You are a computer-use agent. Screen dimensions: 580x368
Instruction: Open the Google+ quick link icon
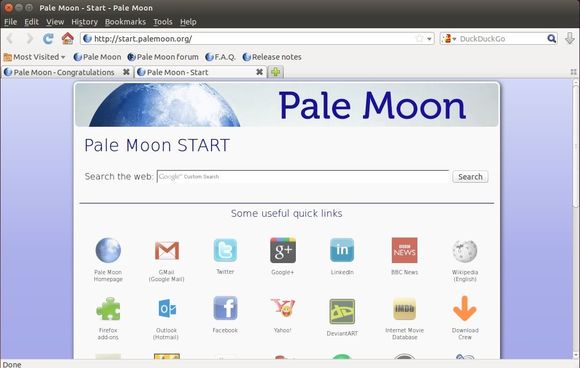tap(283, 250)
